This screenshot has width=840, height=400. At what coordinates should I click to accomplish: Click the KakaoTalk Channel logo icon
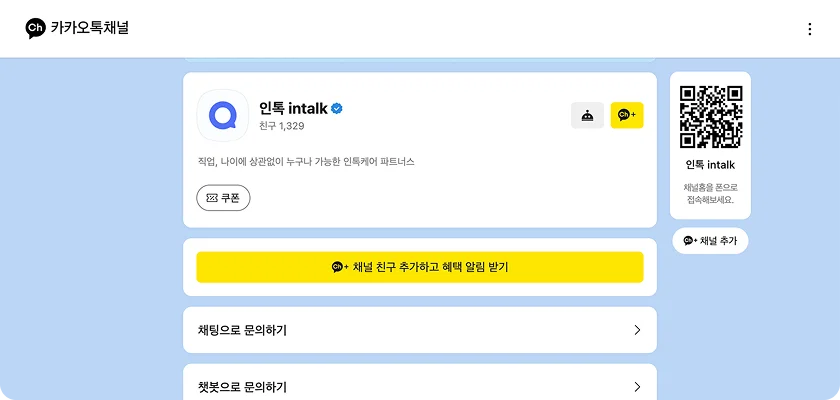click(x=36, y=28)
